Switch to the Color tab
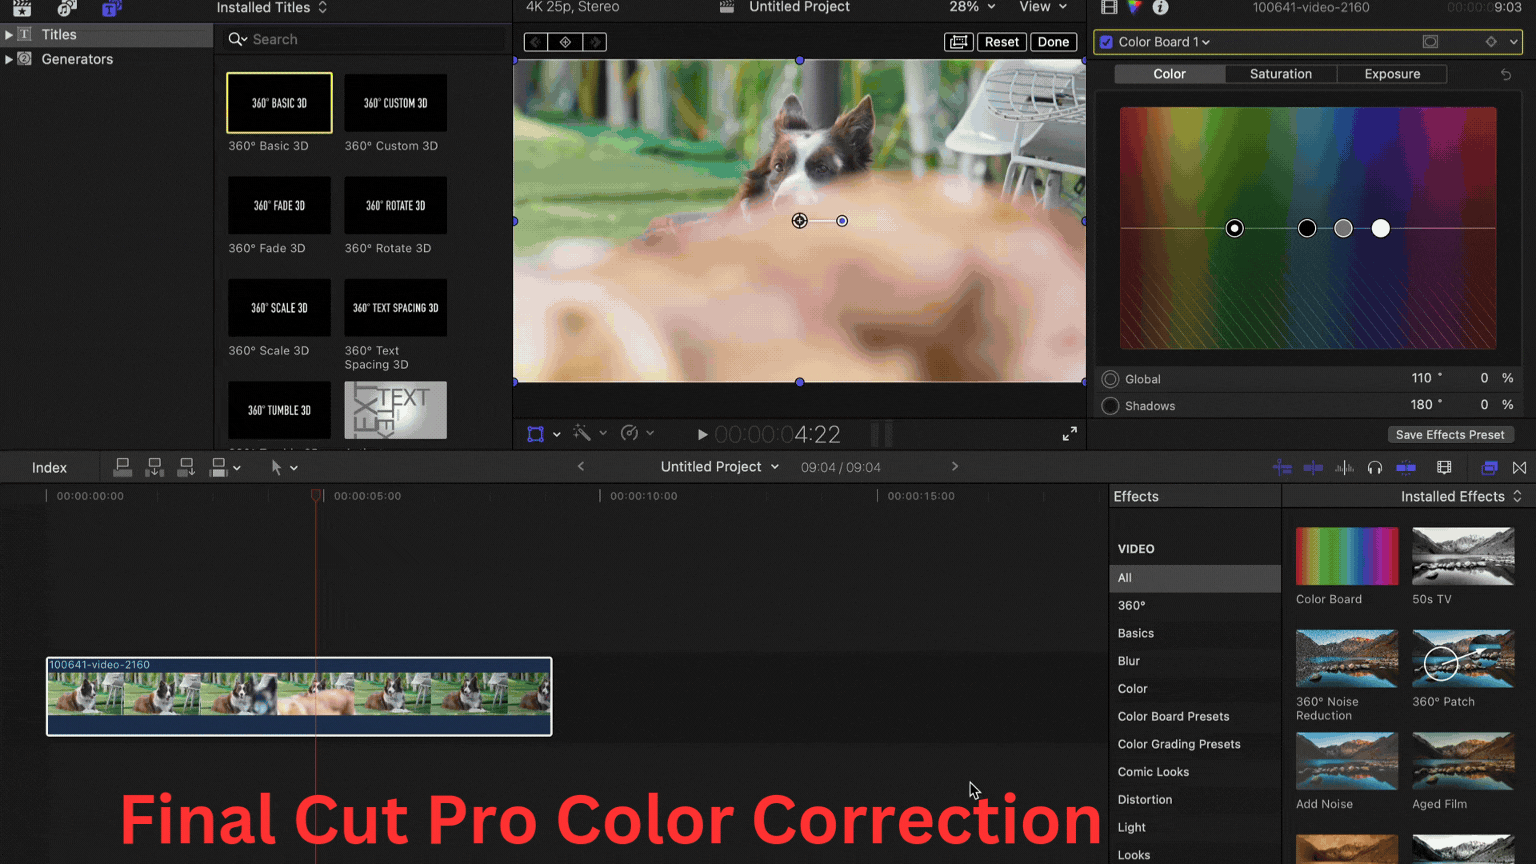Viewport: 1536px width, 864px height. click(x=1169, y=74)
